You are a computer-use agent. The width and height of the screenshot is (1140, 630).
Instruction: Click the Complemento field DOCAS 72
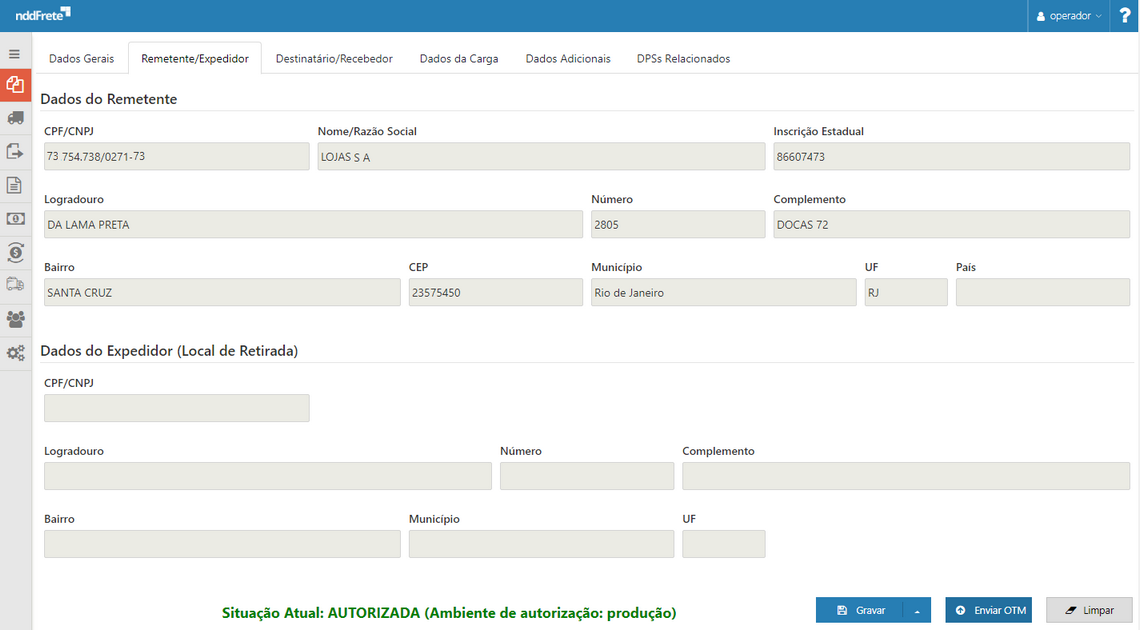point(951,225)
